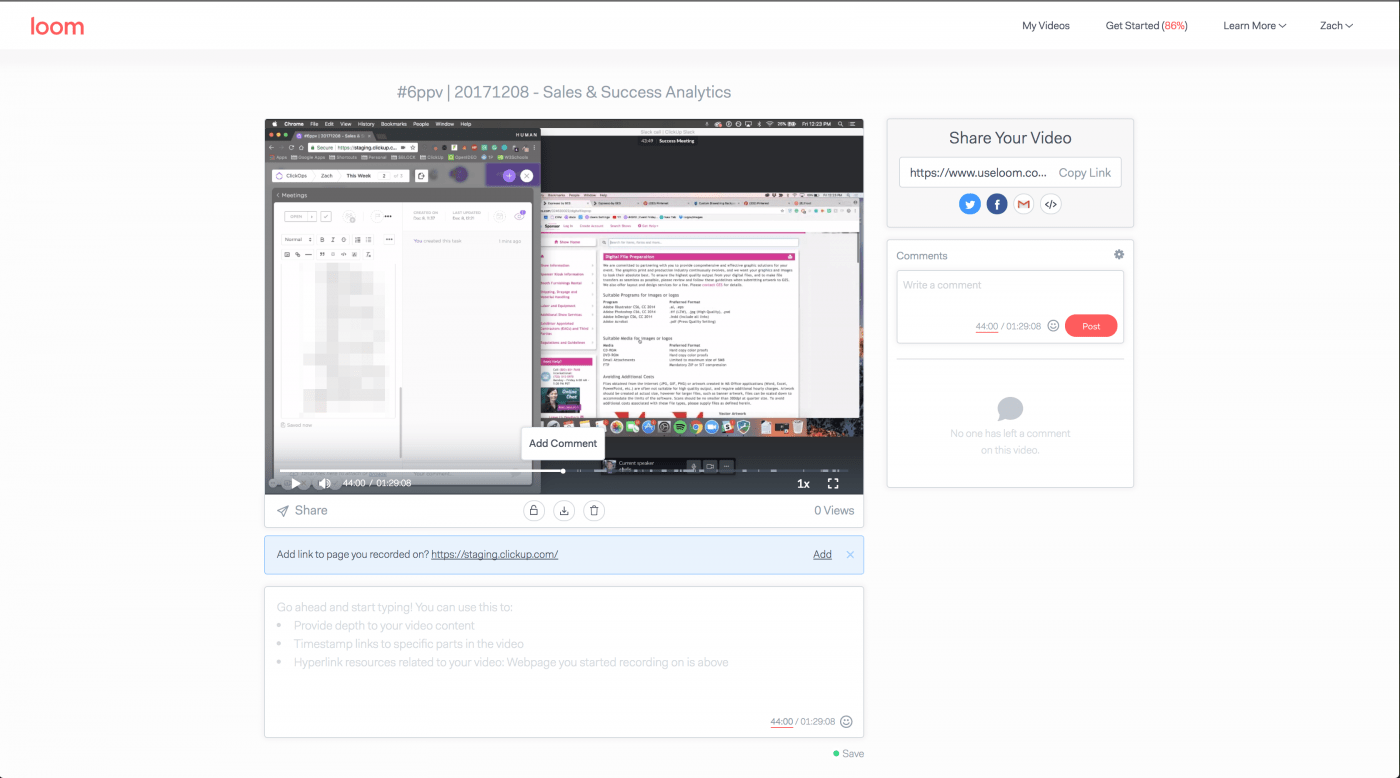The image size is (1400, 778).
Task: Share the video on Twitter
Action: (x=970, y=204)
